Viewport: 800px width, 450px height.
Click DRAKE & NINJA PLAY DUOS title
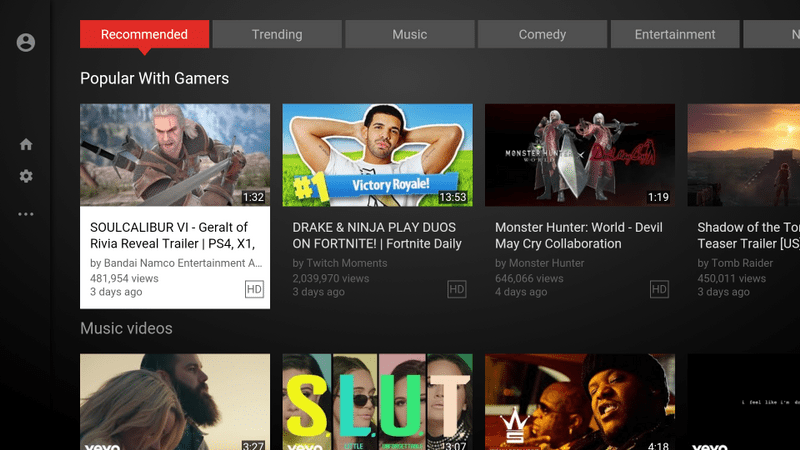pos(377,235)
